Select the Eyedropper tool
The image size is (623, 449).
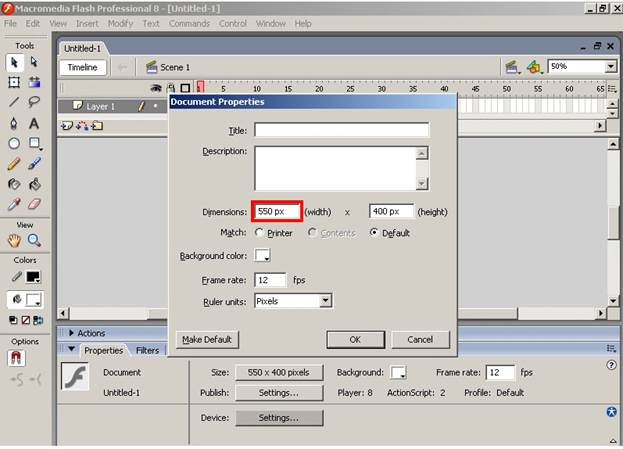point(14,204)
